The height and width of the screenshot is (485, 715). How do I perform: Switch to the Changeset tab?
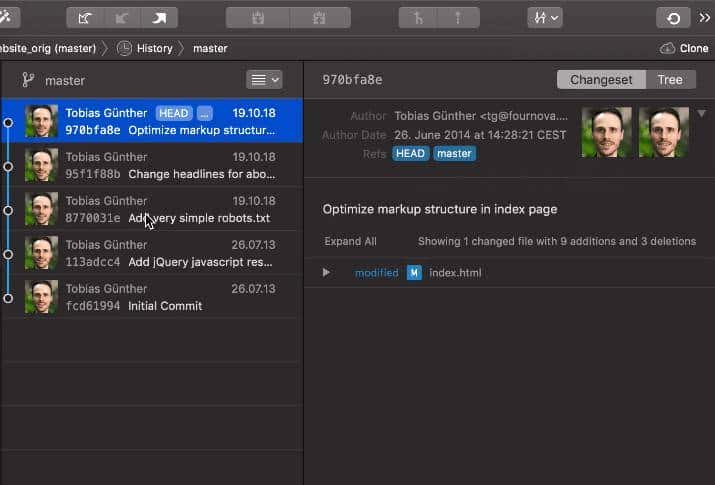(x=601, y=80)
